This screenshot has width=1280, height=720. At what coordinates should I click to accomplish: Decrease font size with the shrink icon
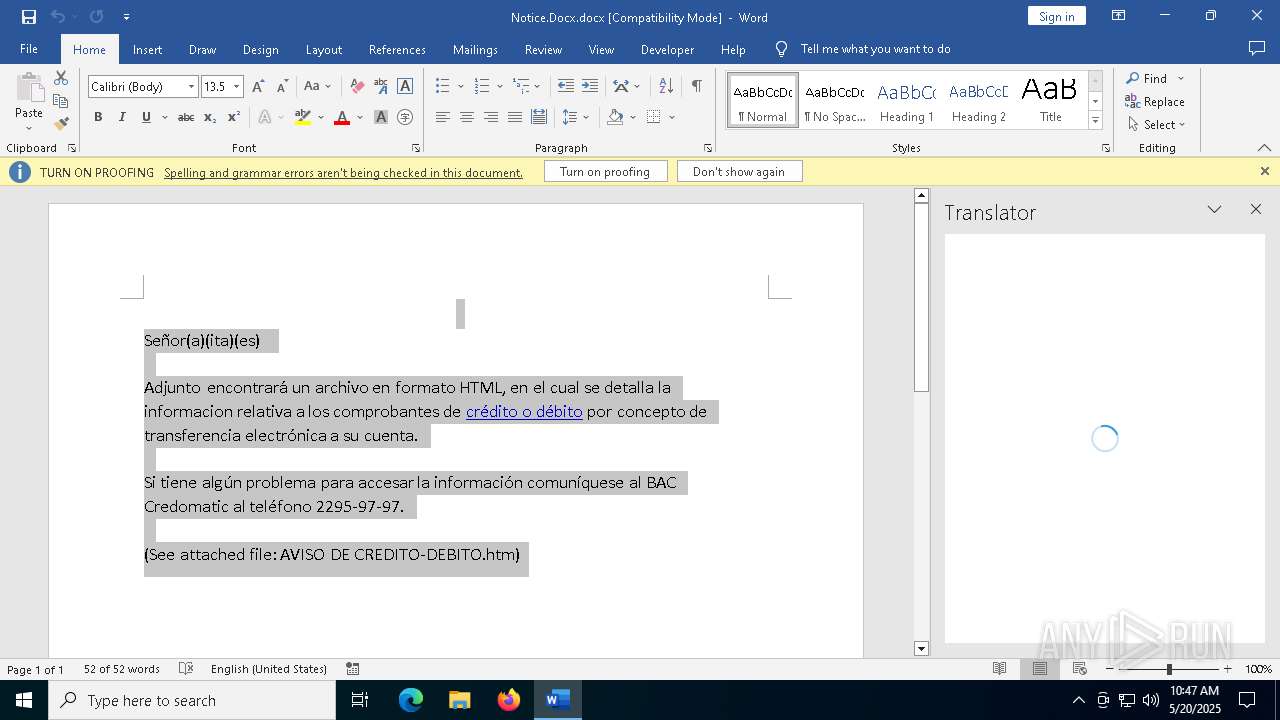[x=282, y=87]
